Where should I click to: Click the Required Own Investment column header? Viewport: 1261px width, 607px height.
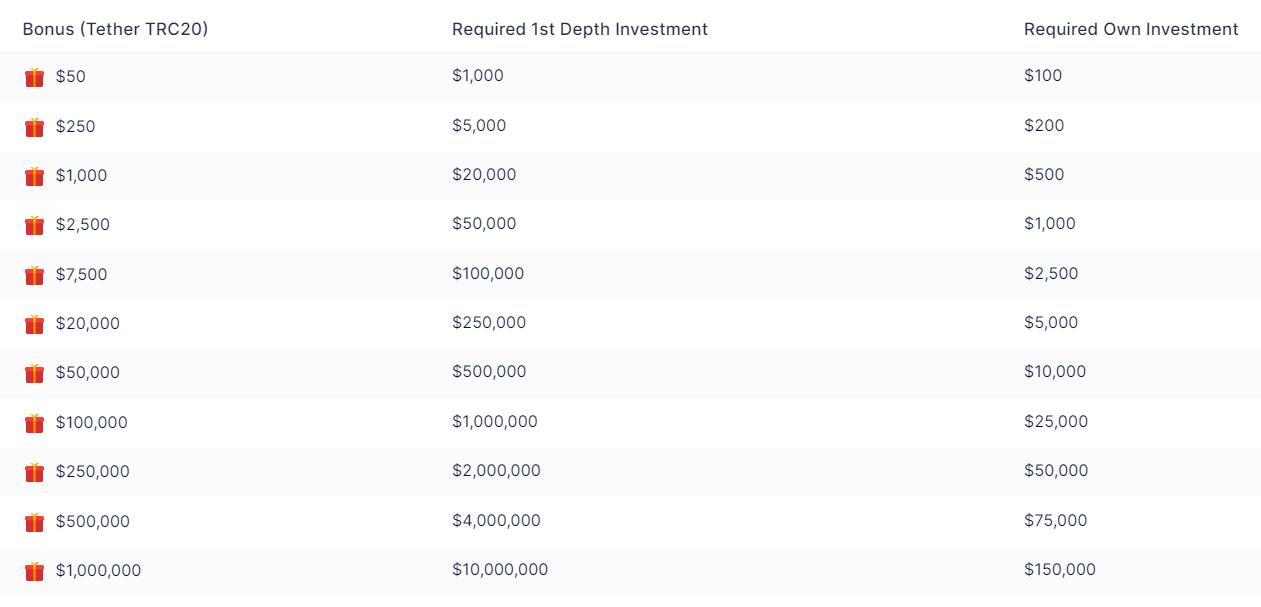[x=1131, y=29]
